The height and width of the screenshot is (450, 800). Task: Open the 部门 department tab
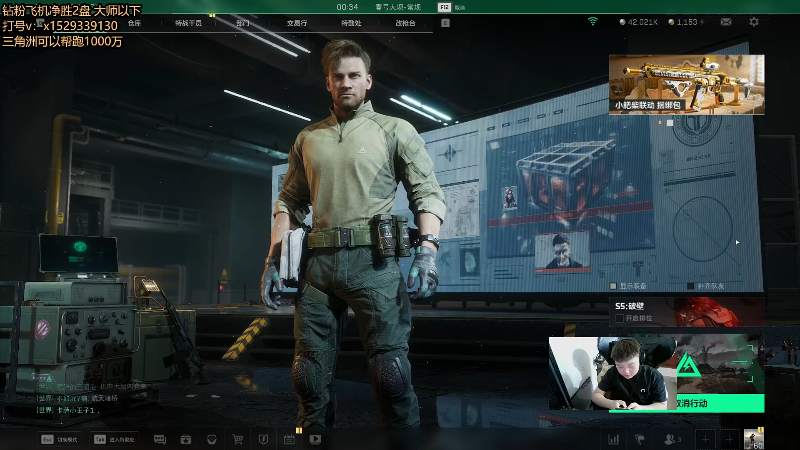coord(243,23)
